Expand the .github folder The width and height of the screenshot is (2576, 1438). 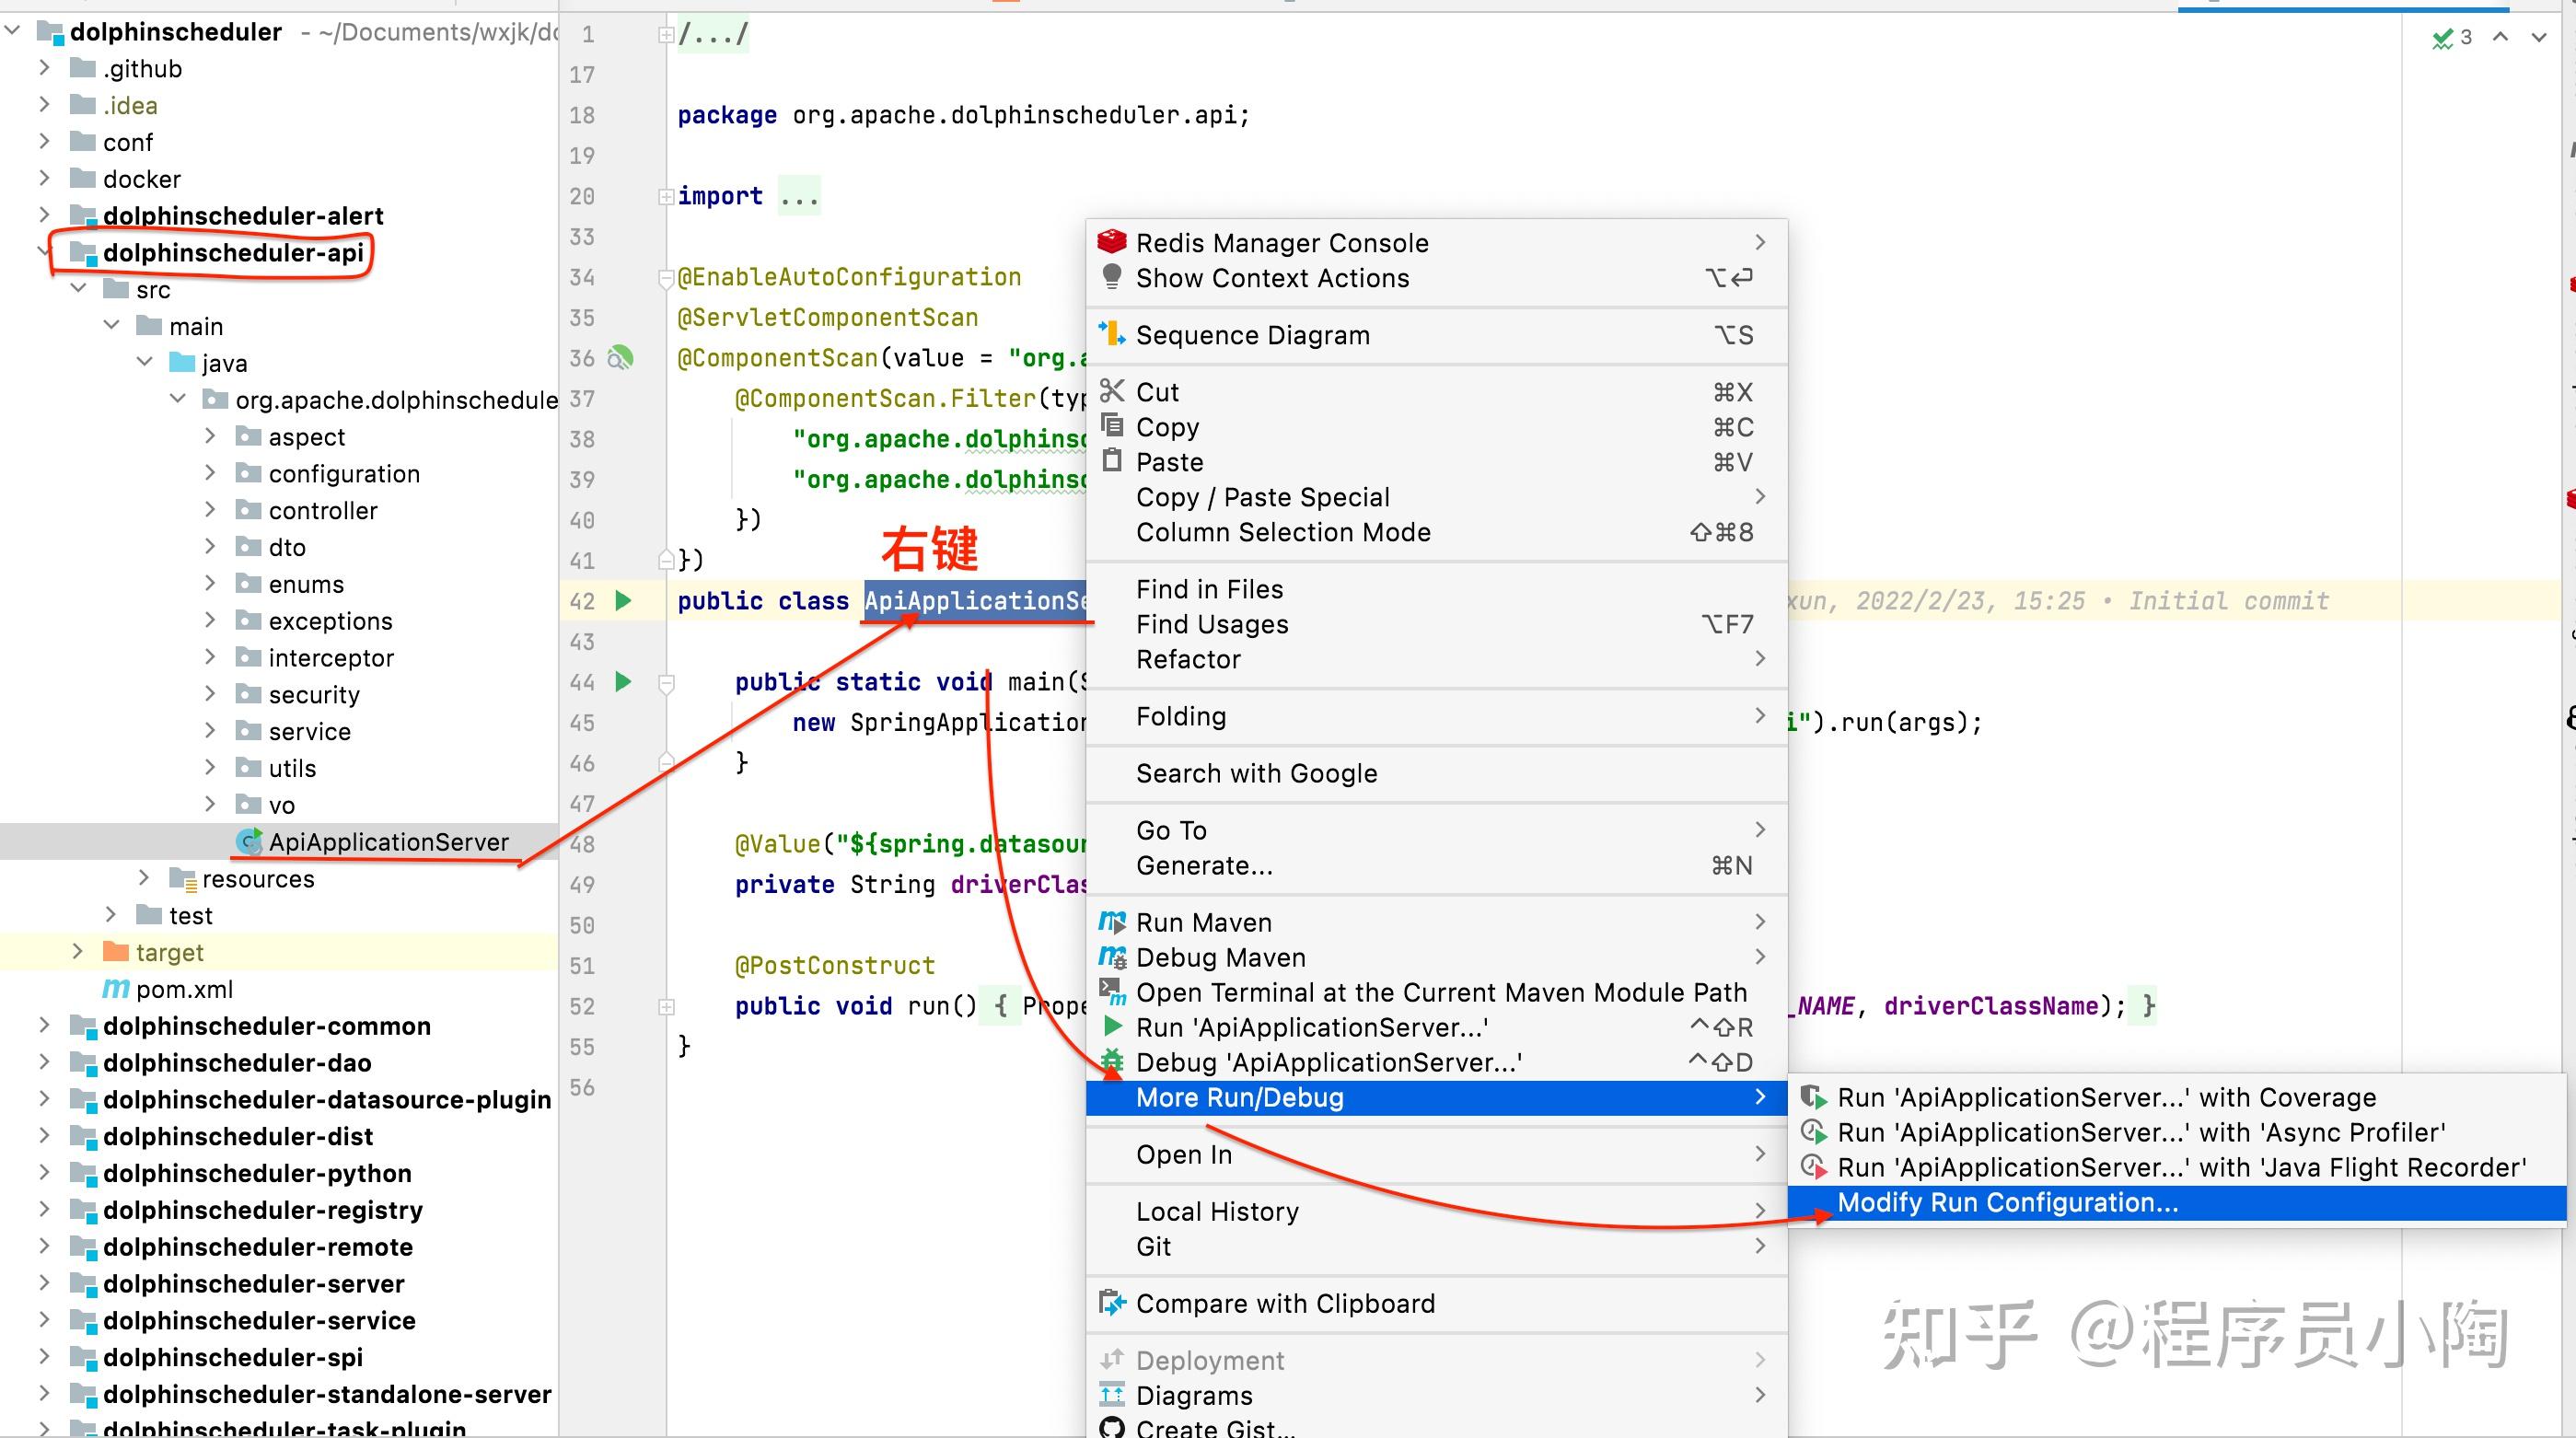click(x=44, y=68)
